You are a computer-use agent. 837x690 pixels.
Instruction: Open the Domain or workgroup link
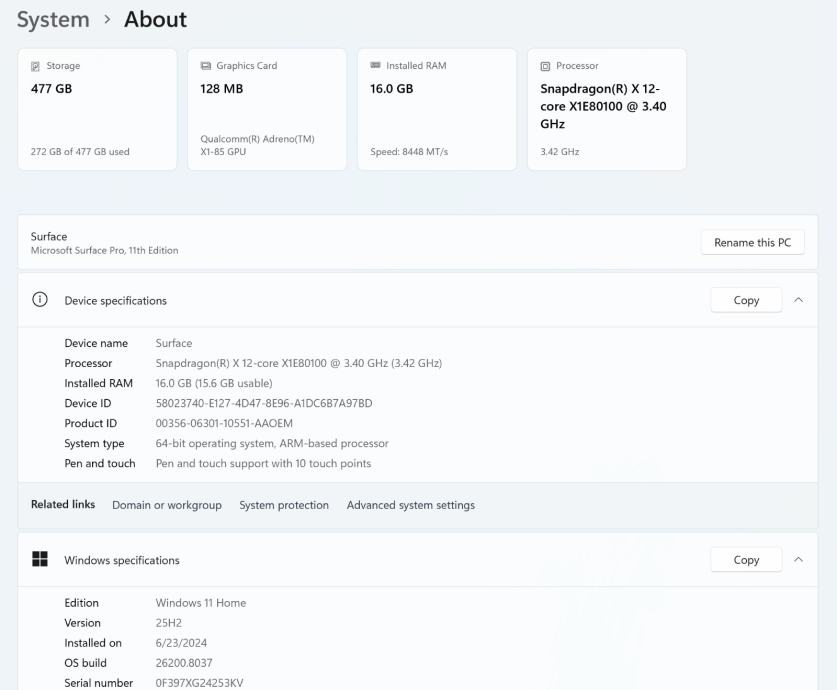click(167, 505)
